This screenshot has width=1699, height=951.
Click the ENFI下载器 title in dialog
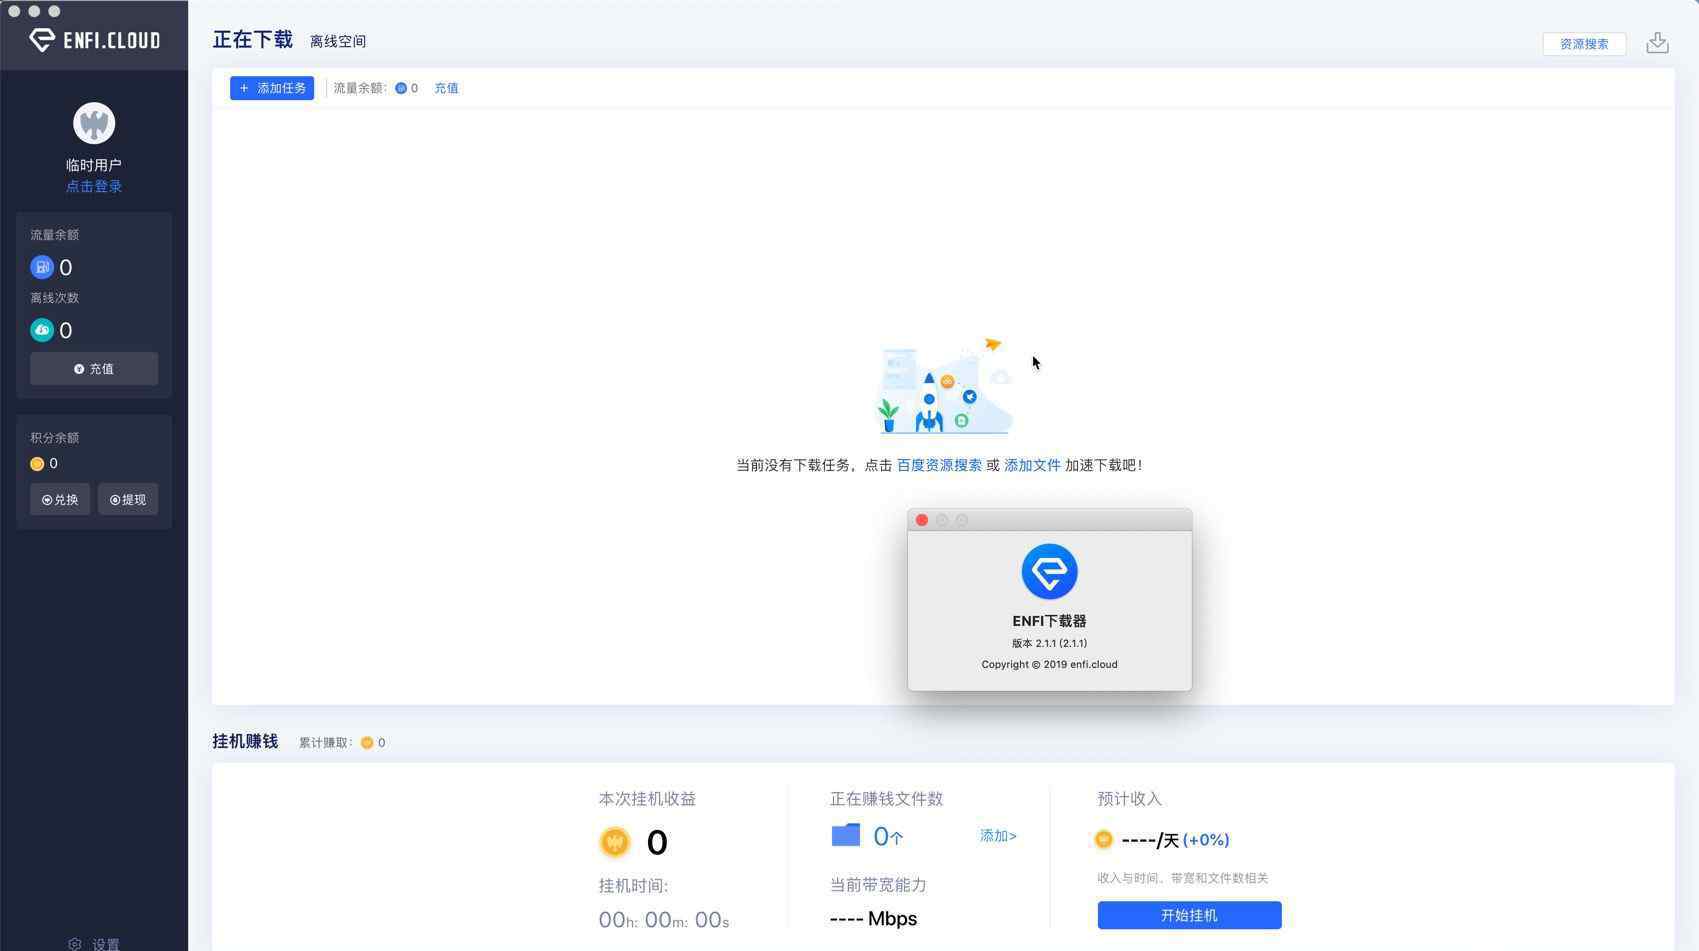[1049, 621]
